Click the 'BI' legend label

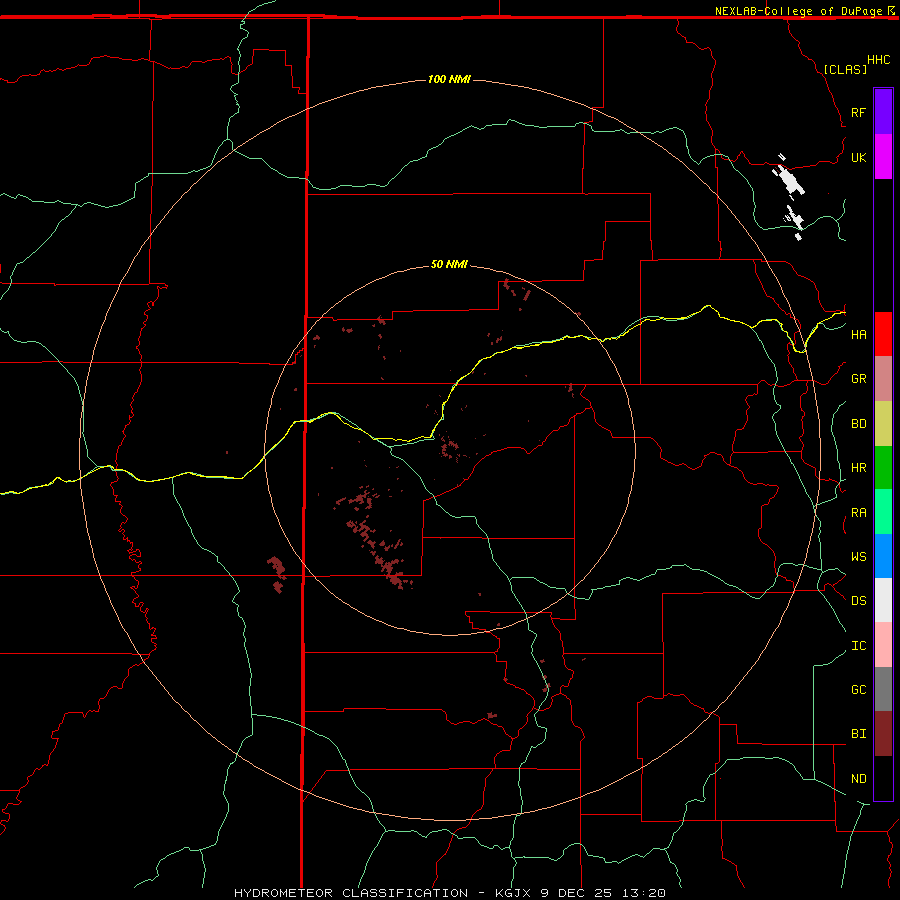coord(858,734)
